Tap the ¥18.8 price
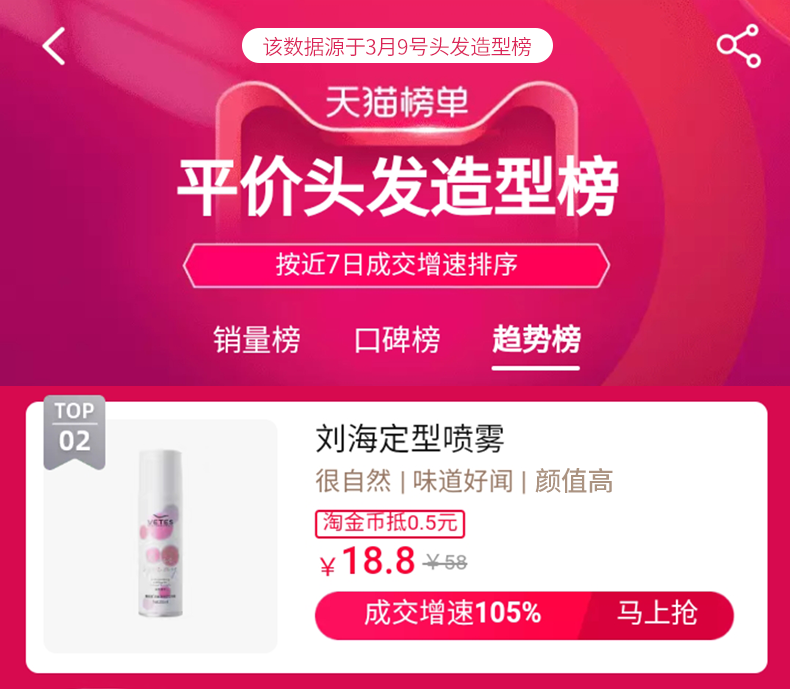 pyautogui.click(x=368, y=561)
